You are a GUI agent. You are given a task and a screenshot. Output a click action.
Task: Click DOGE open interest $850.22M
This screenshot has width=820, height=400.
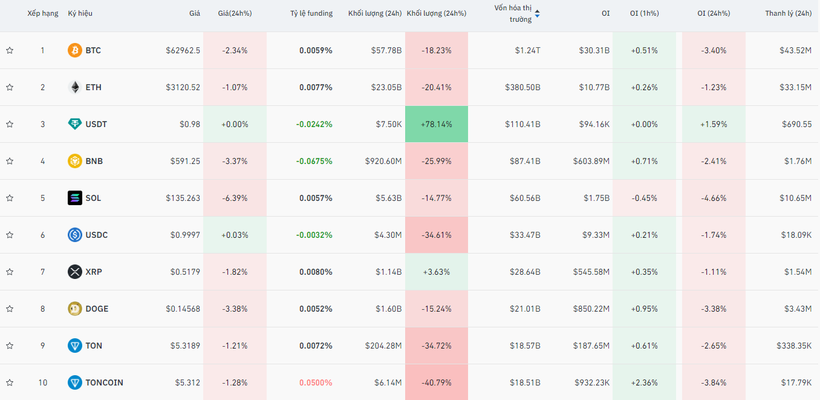point(591,309)
